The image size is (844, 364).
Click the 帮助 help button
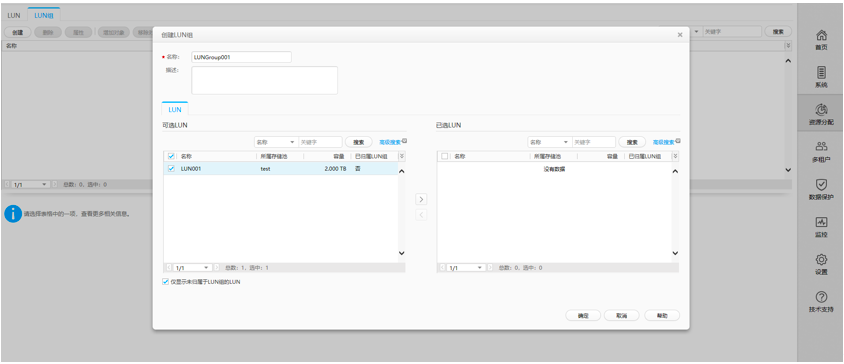point(662,316)
